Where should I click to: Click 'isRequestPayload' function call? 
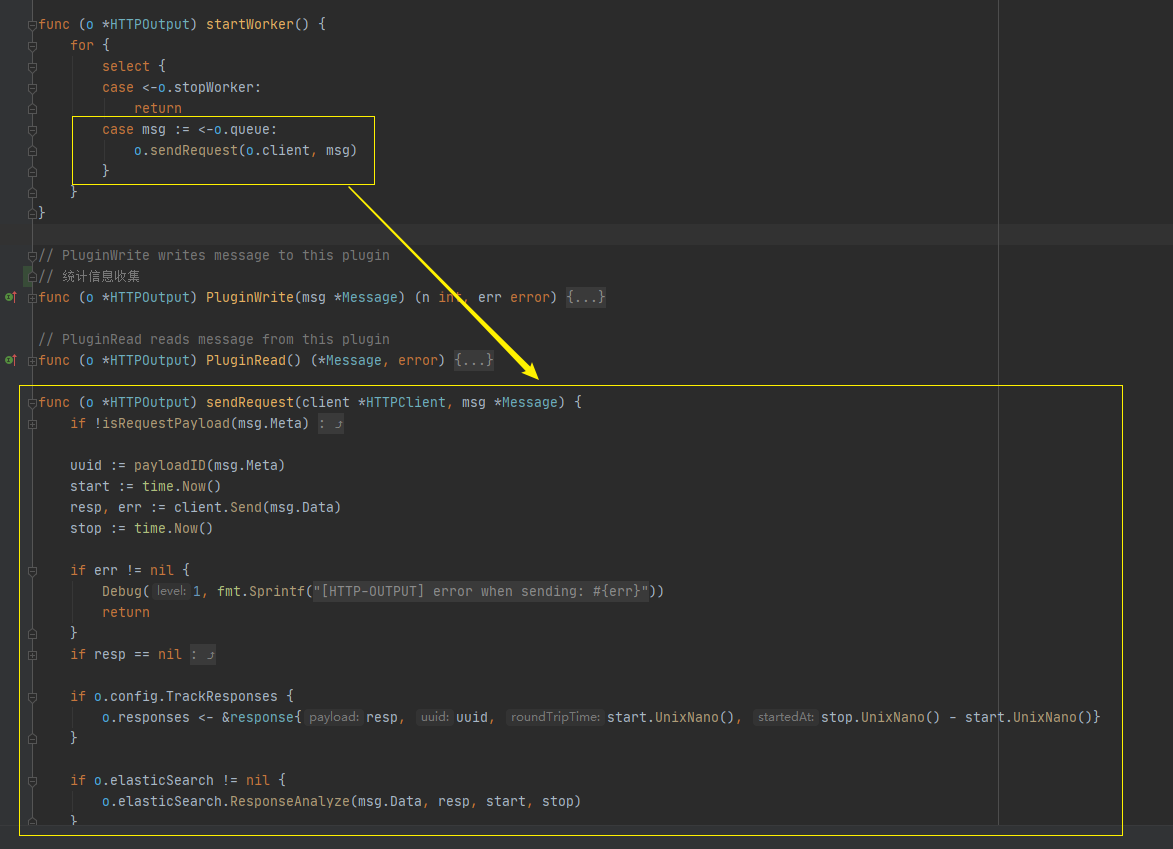tap(166, 423)
